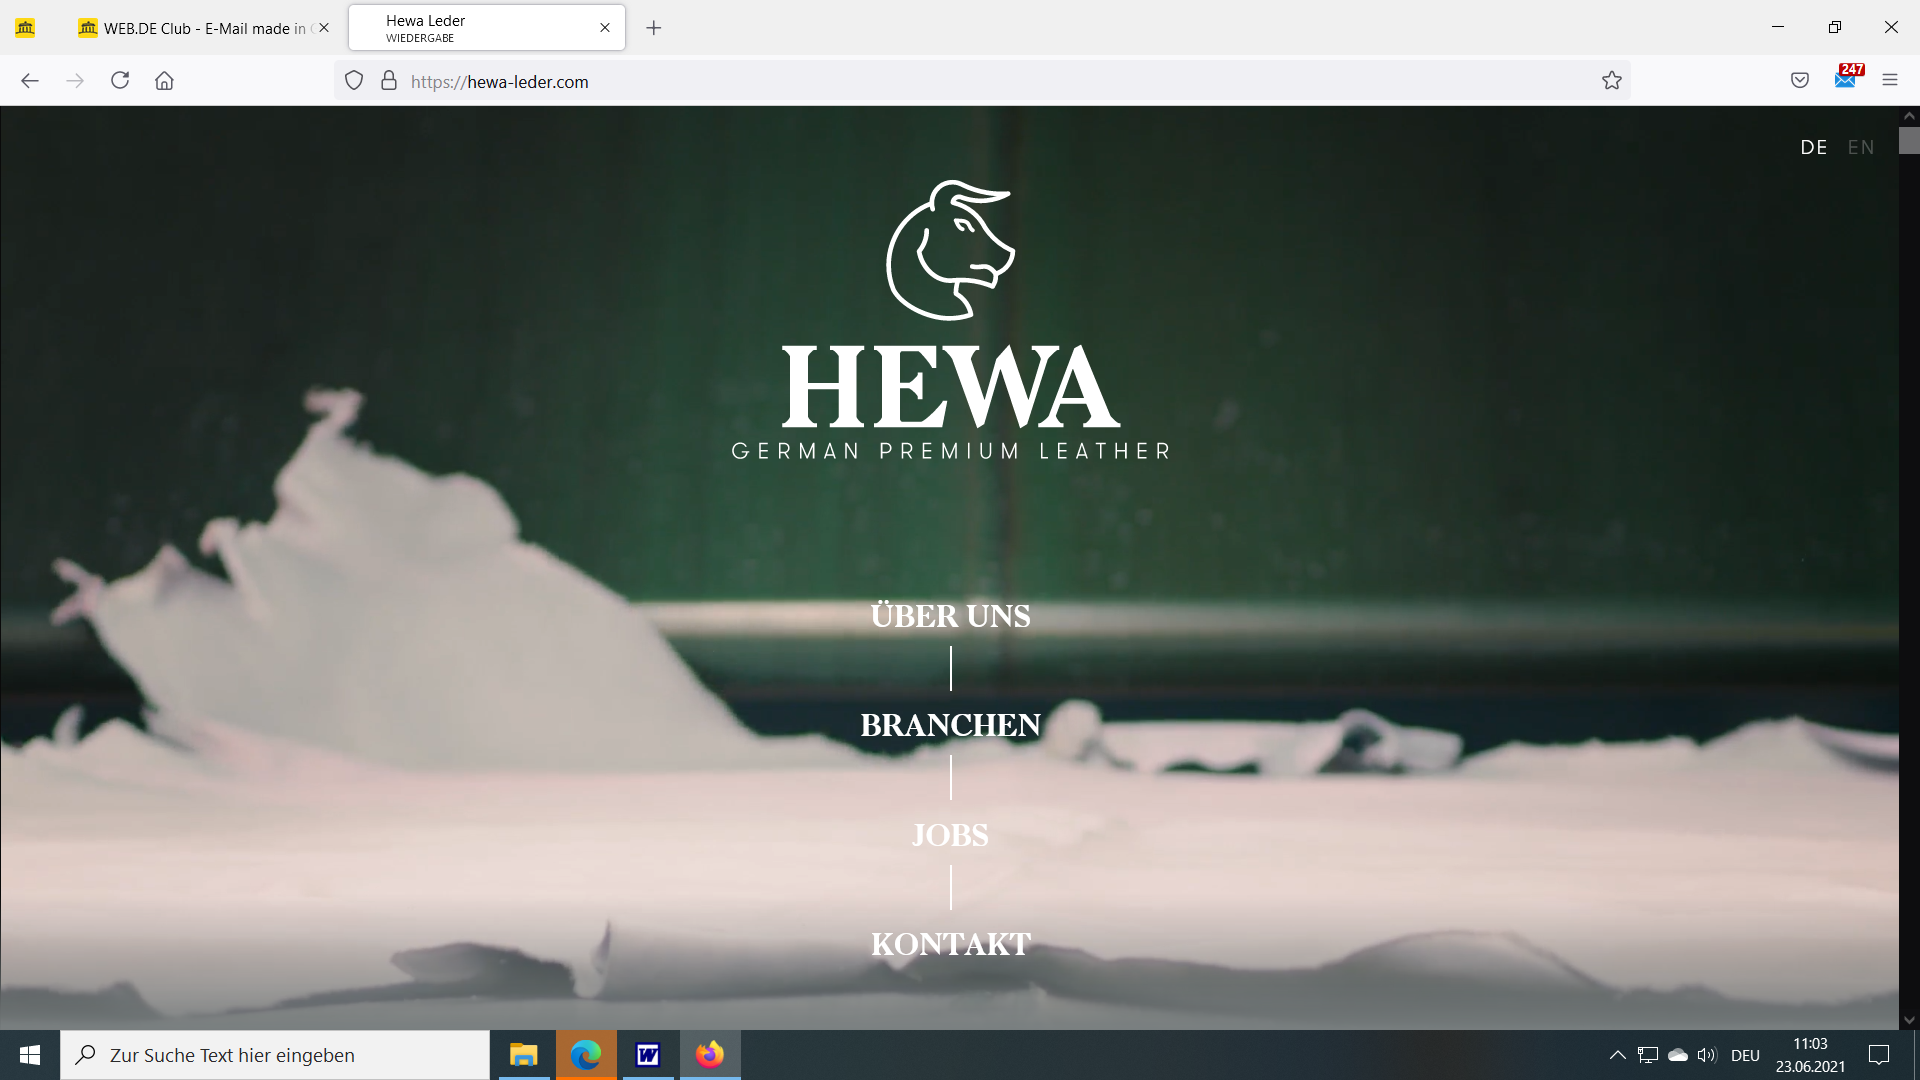Bookmark this page with the star icon
This screenshot has height=1080, width=1920.
point(1611,81)
